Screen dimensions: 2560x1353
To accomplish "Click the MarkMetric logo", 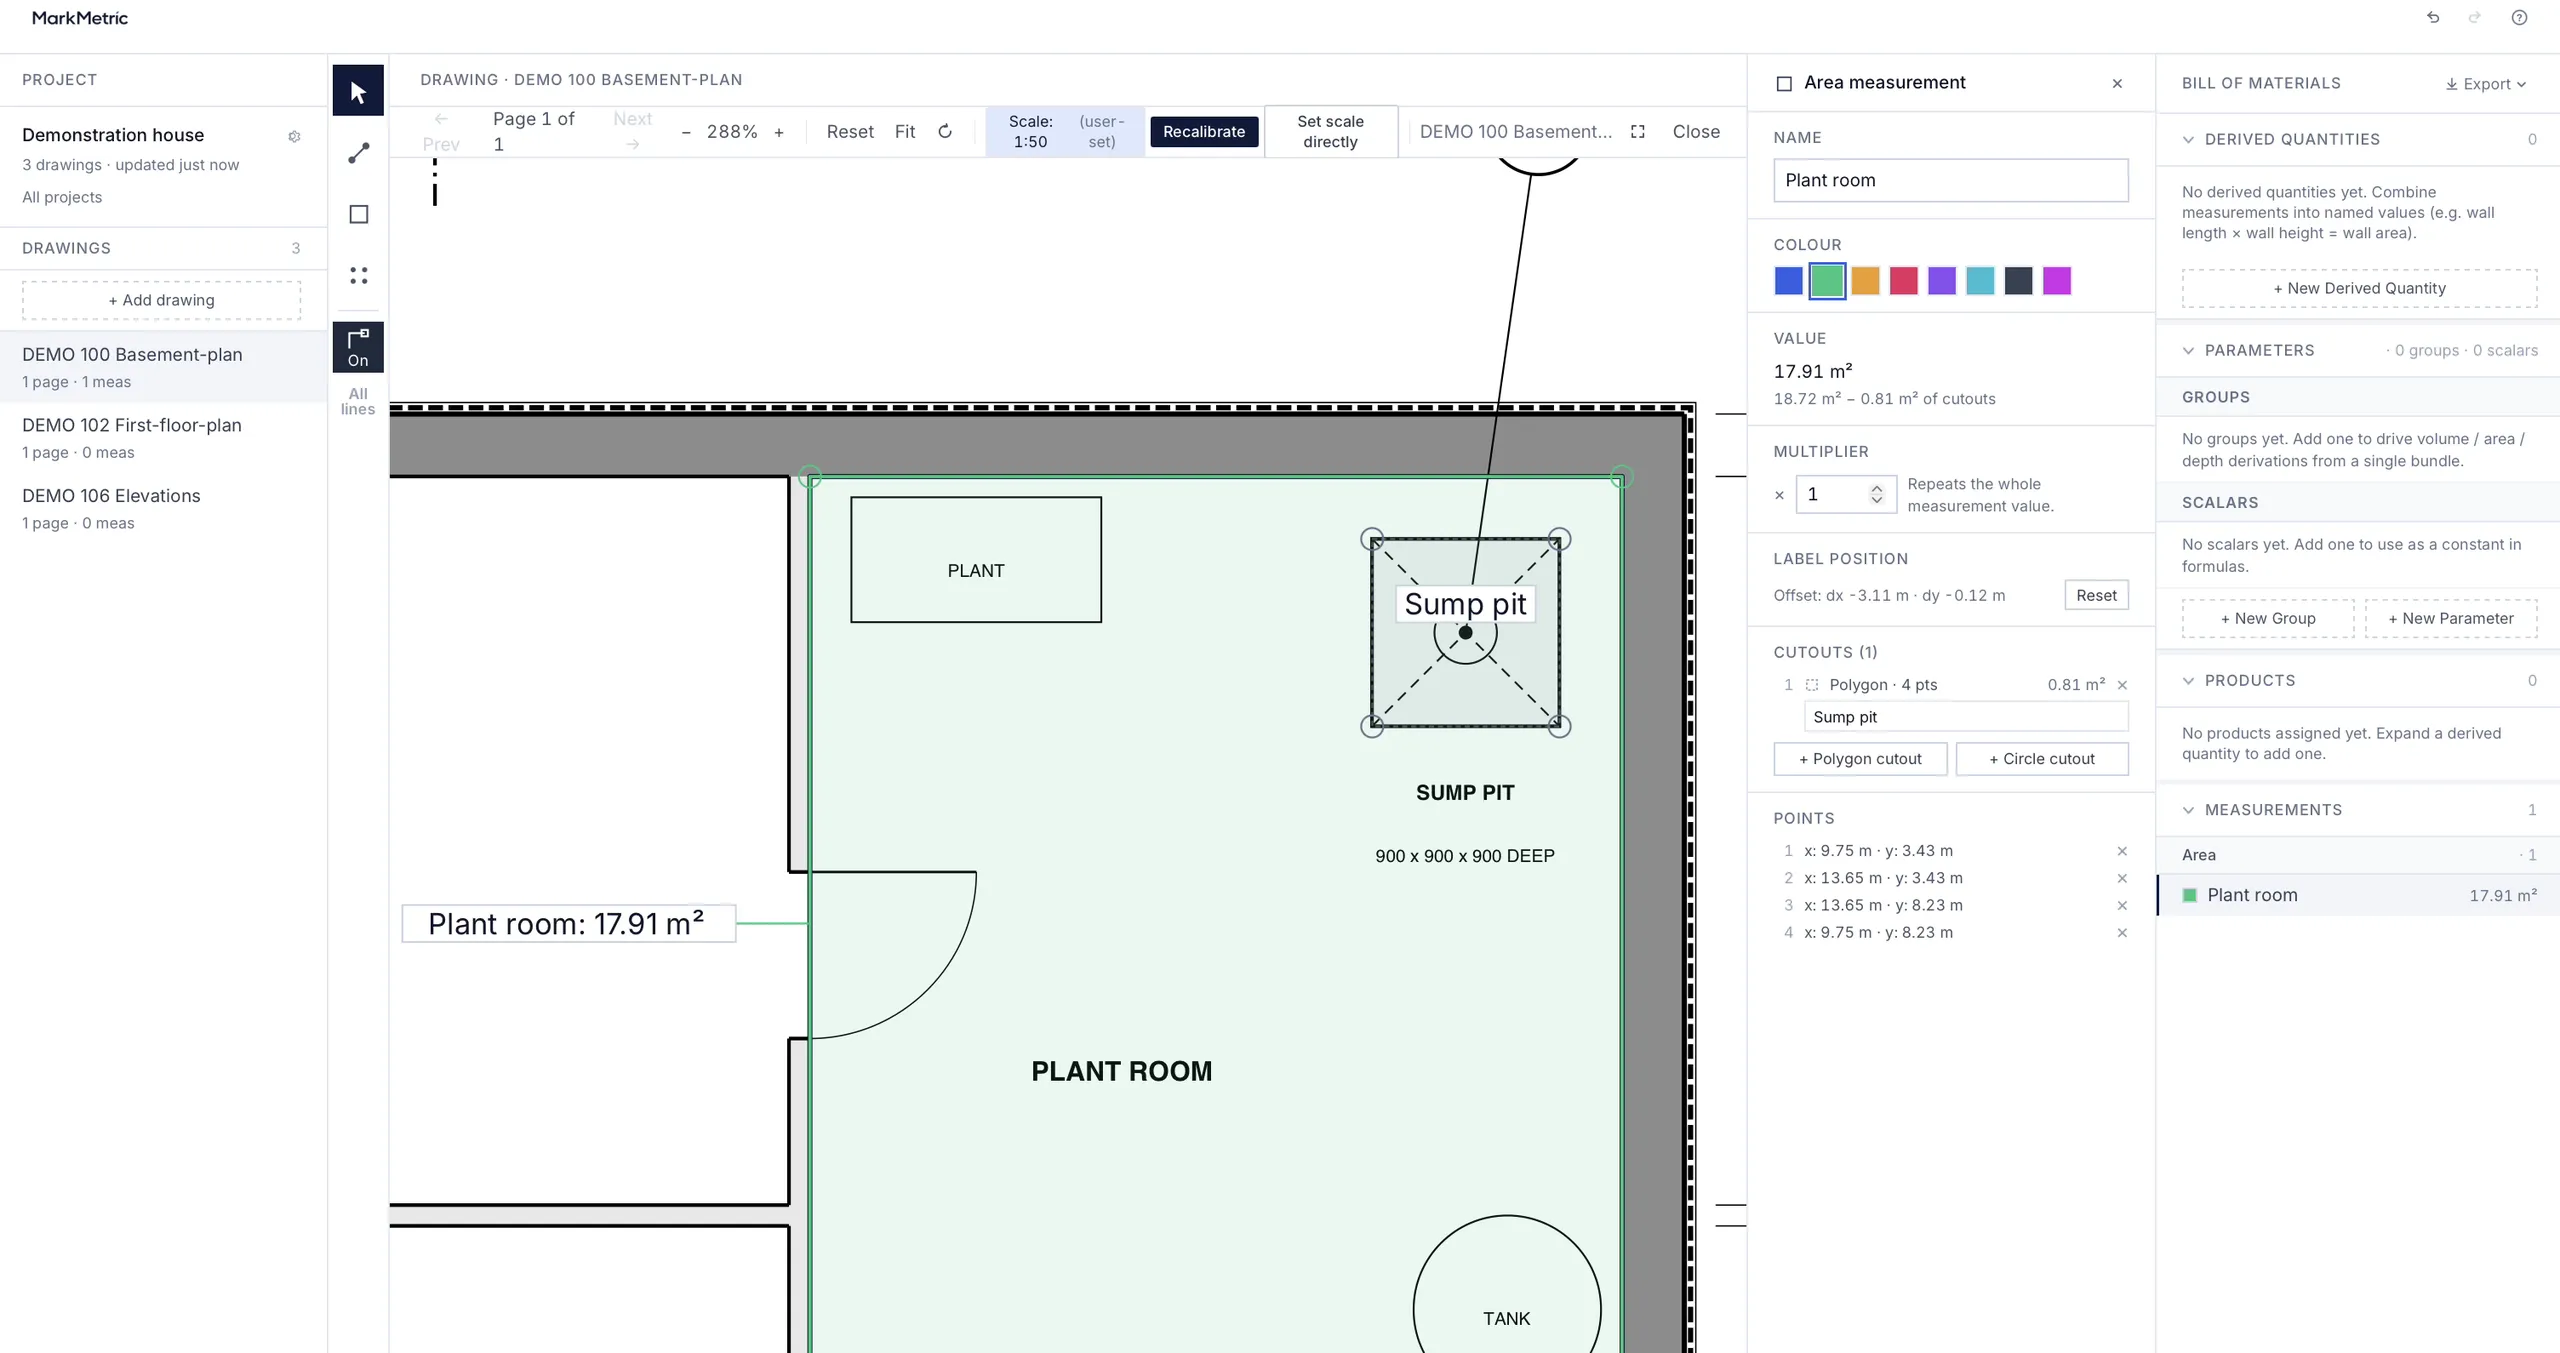I will 80,18.
